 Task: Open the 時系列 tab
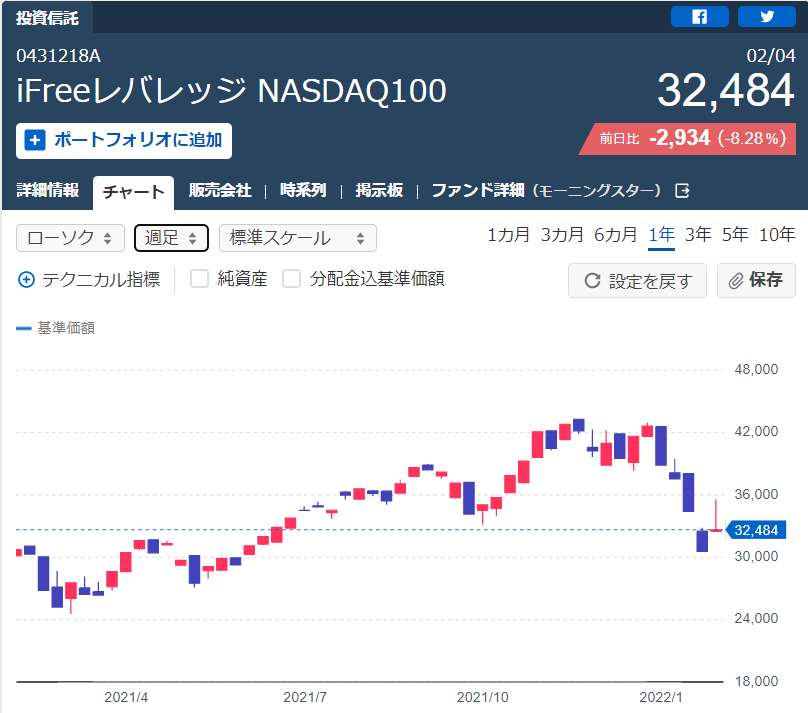click(x=303, y=190)
